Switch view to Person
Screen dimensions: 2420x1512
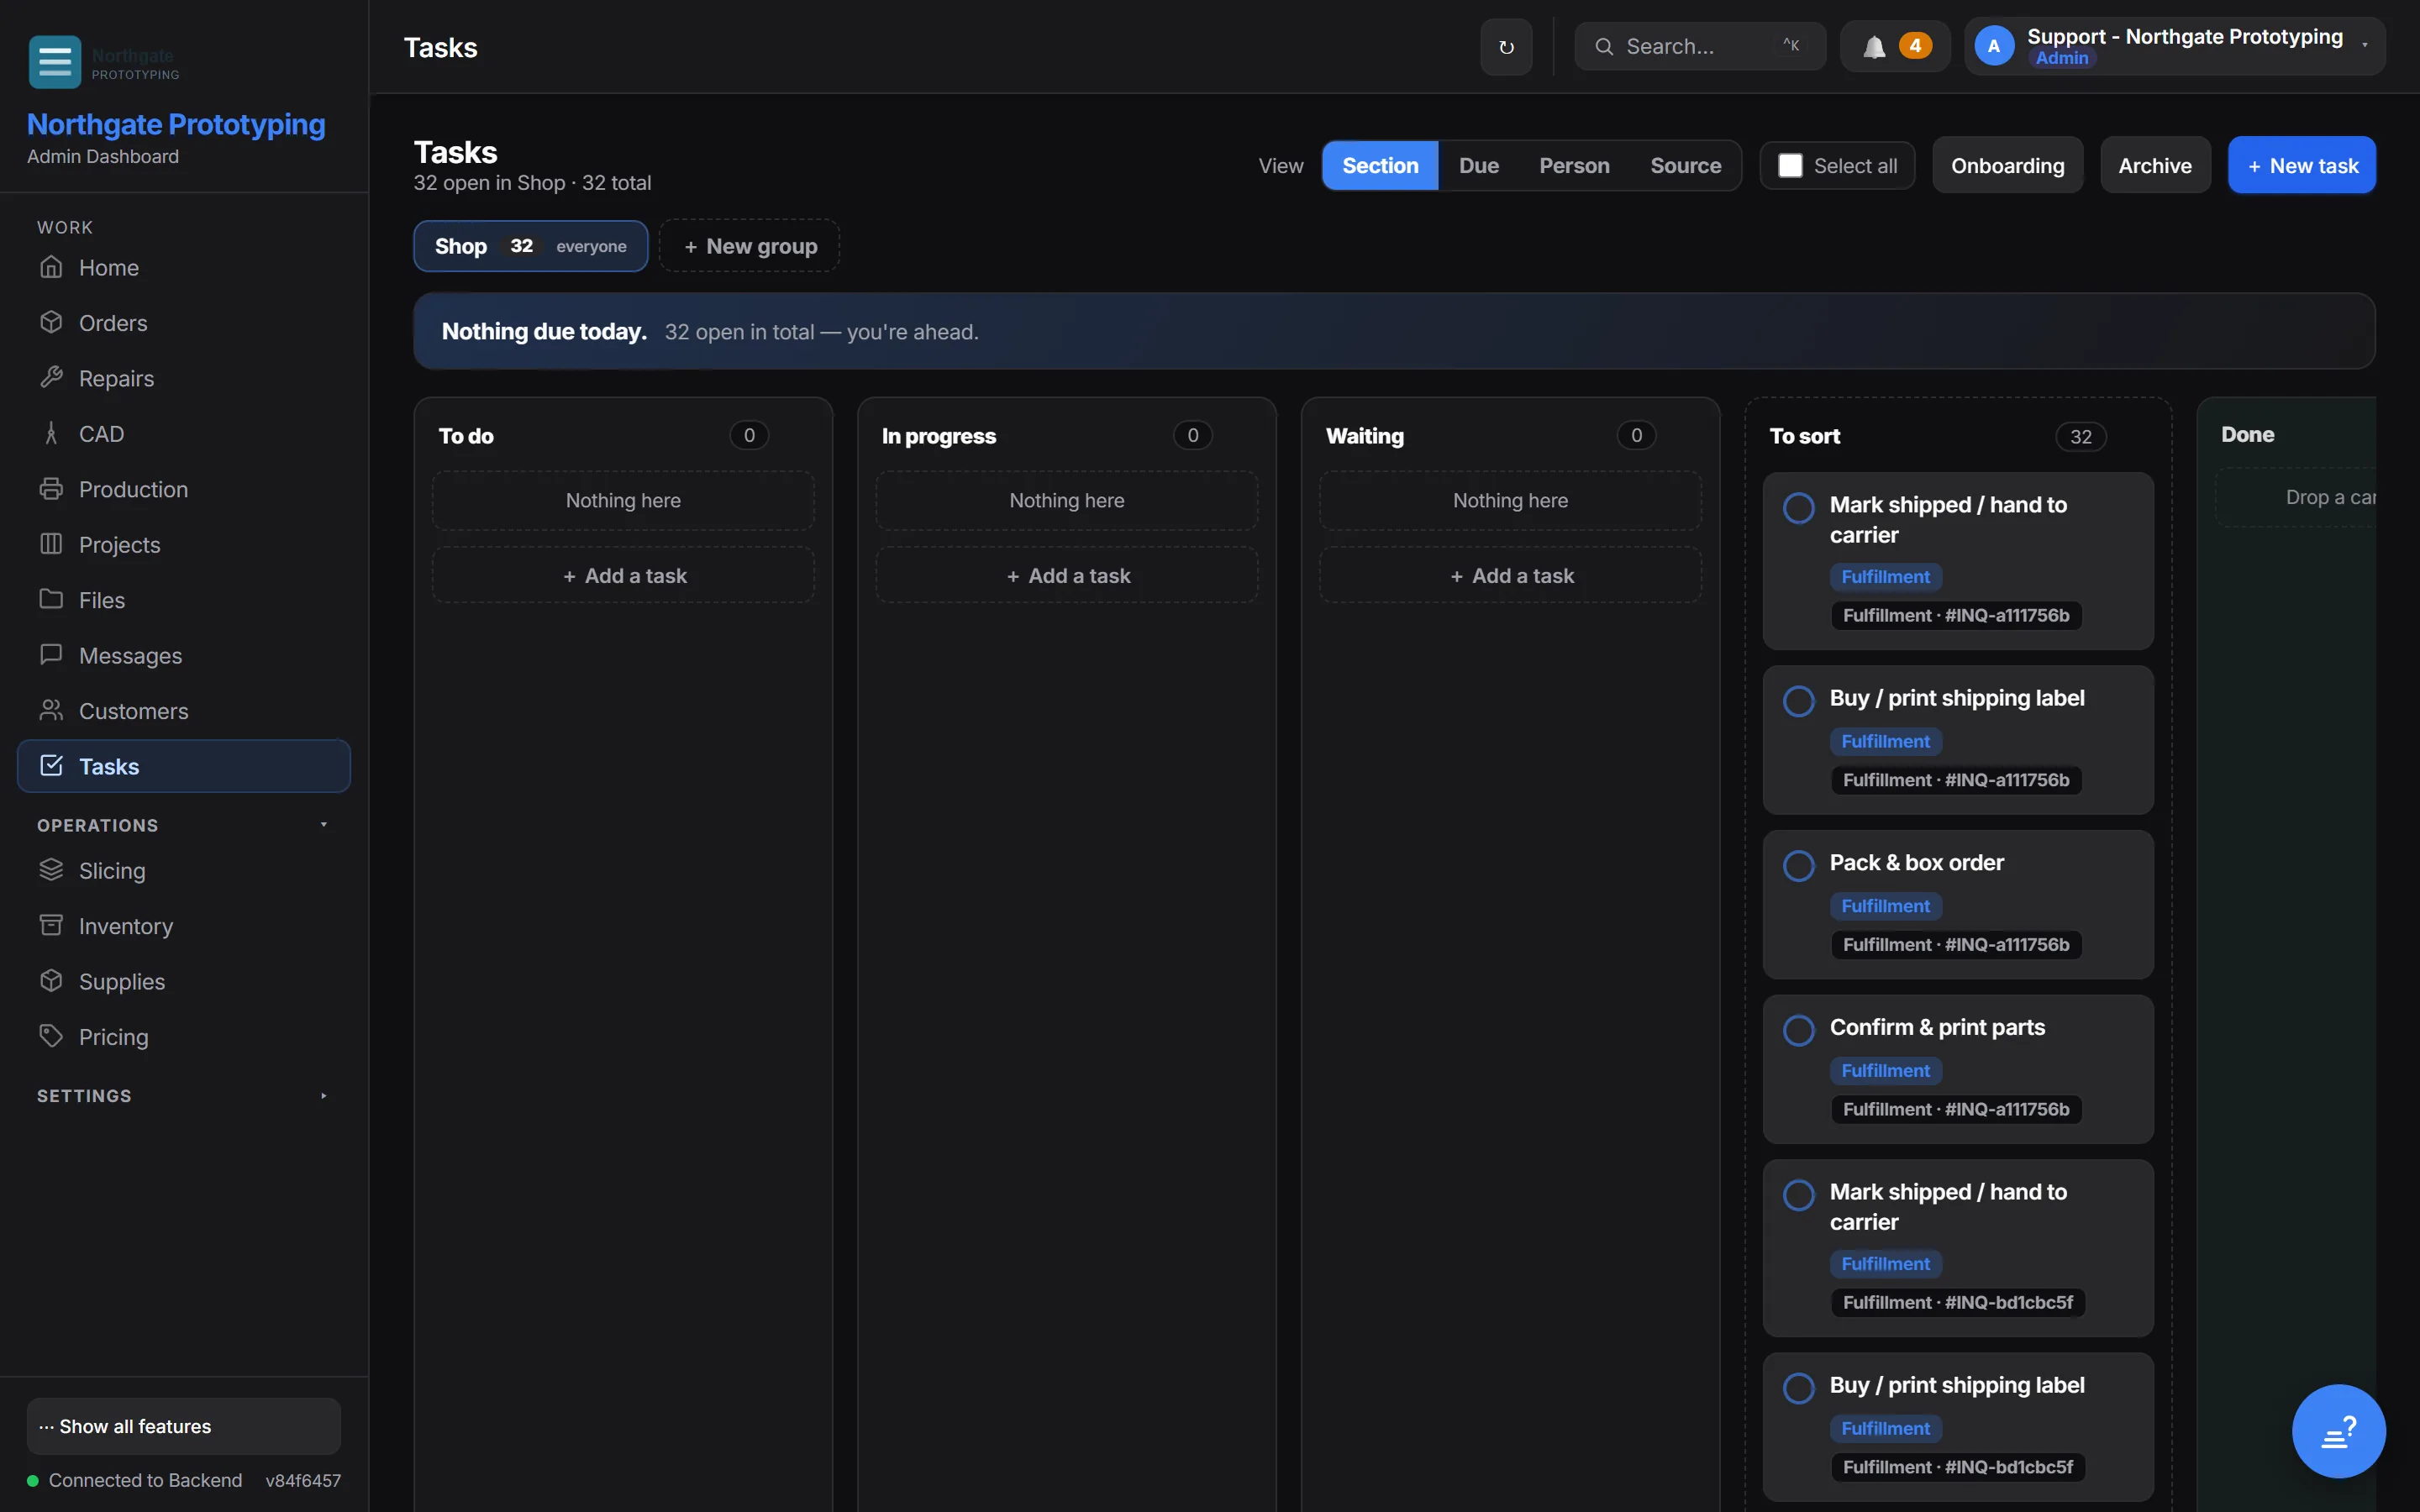[x=1574, y=166]
